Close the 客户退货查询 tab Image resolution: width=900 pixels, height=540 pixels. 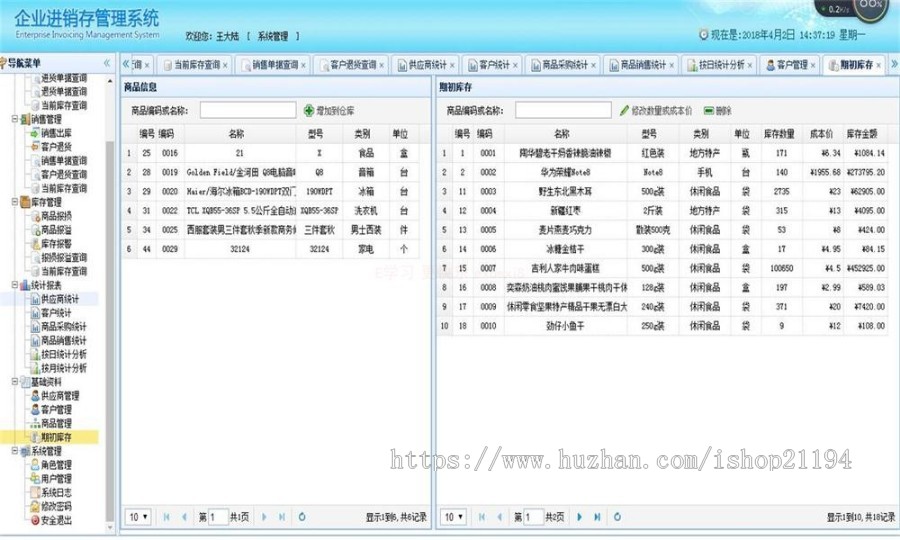click(x=381, y=65)
